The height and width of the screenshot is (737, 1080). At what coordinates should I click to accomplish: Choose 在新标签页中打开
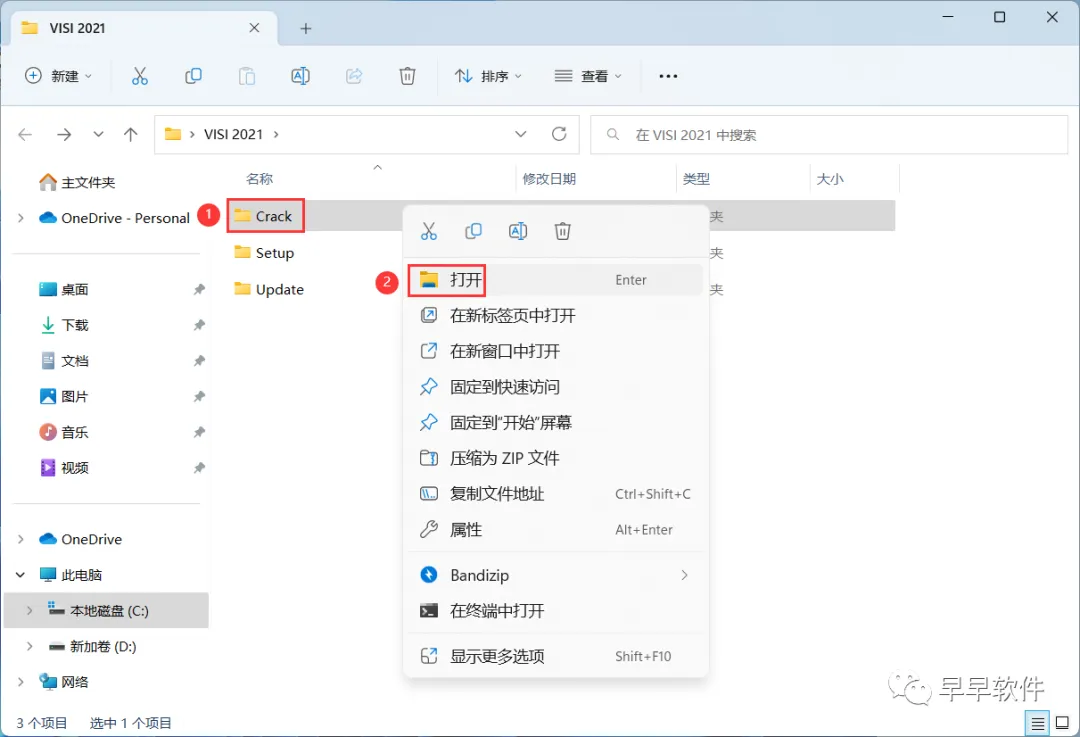tap(555, 315)
